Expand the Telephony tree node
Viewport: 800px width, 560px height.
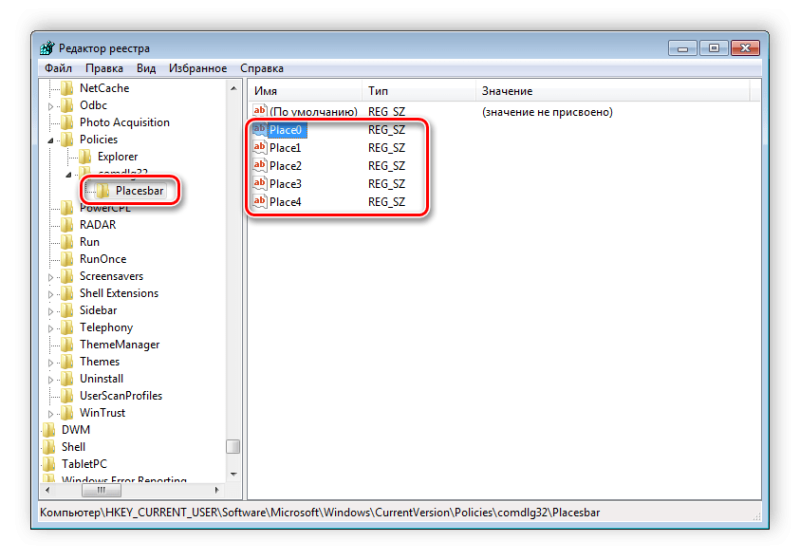[x=51, y=328]
